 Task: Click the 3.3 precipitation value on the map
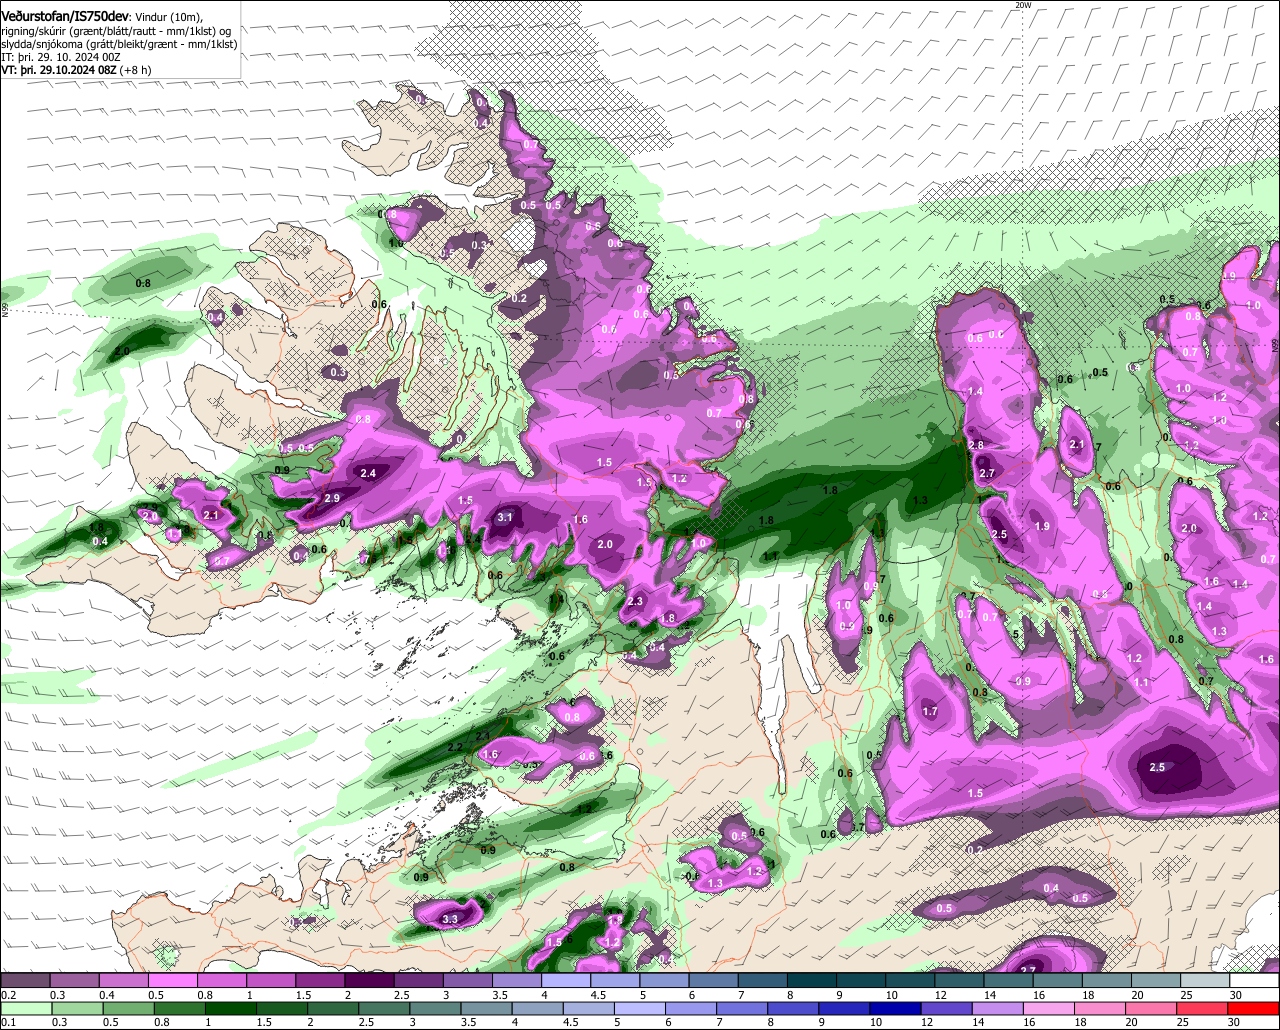coord(450,919)
